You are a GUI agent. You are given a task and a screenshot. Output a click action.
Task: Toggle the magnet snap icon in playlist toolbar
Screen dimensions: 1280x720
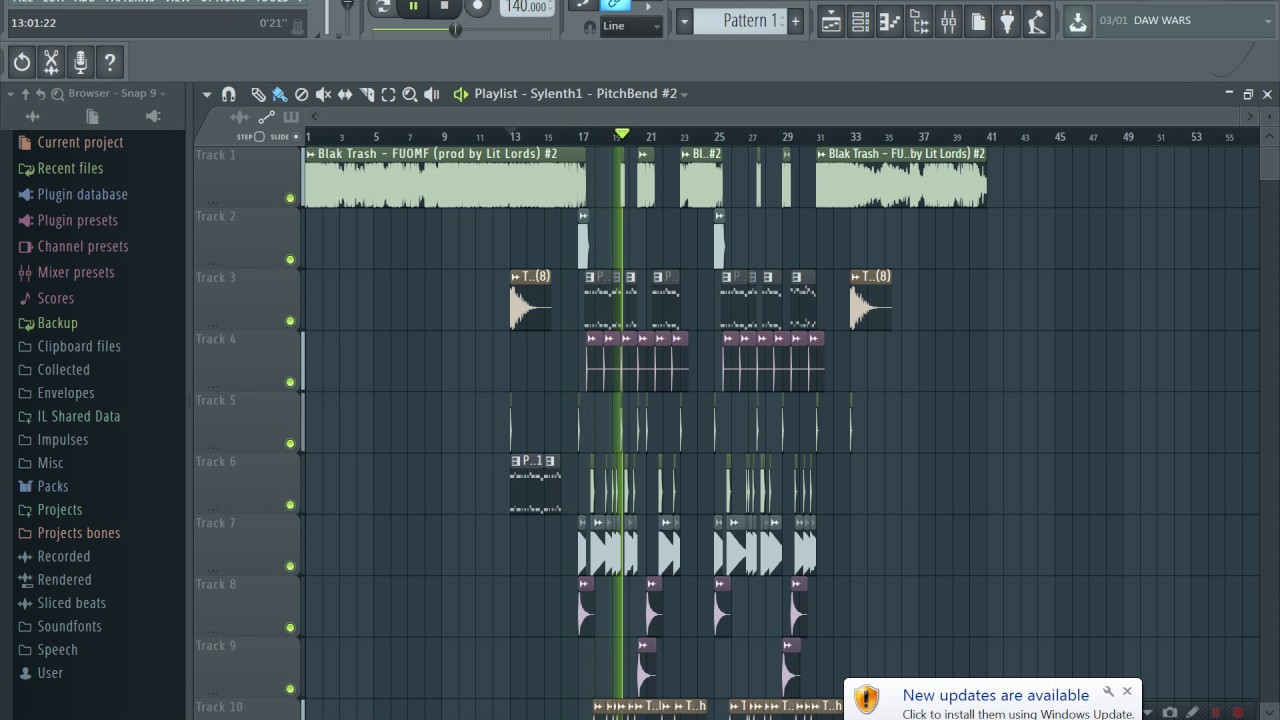(229, 94)
